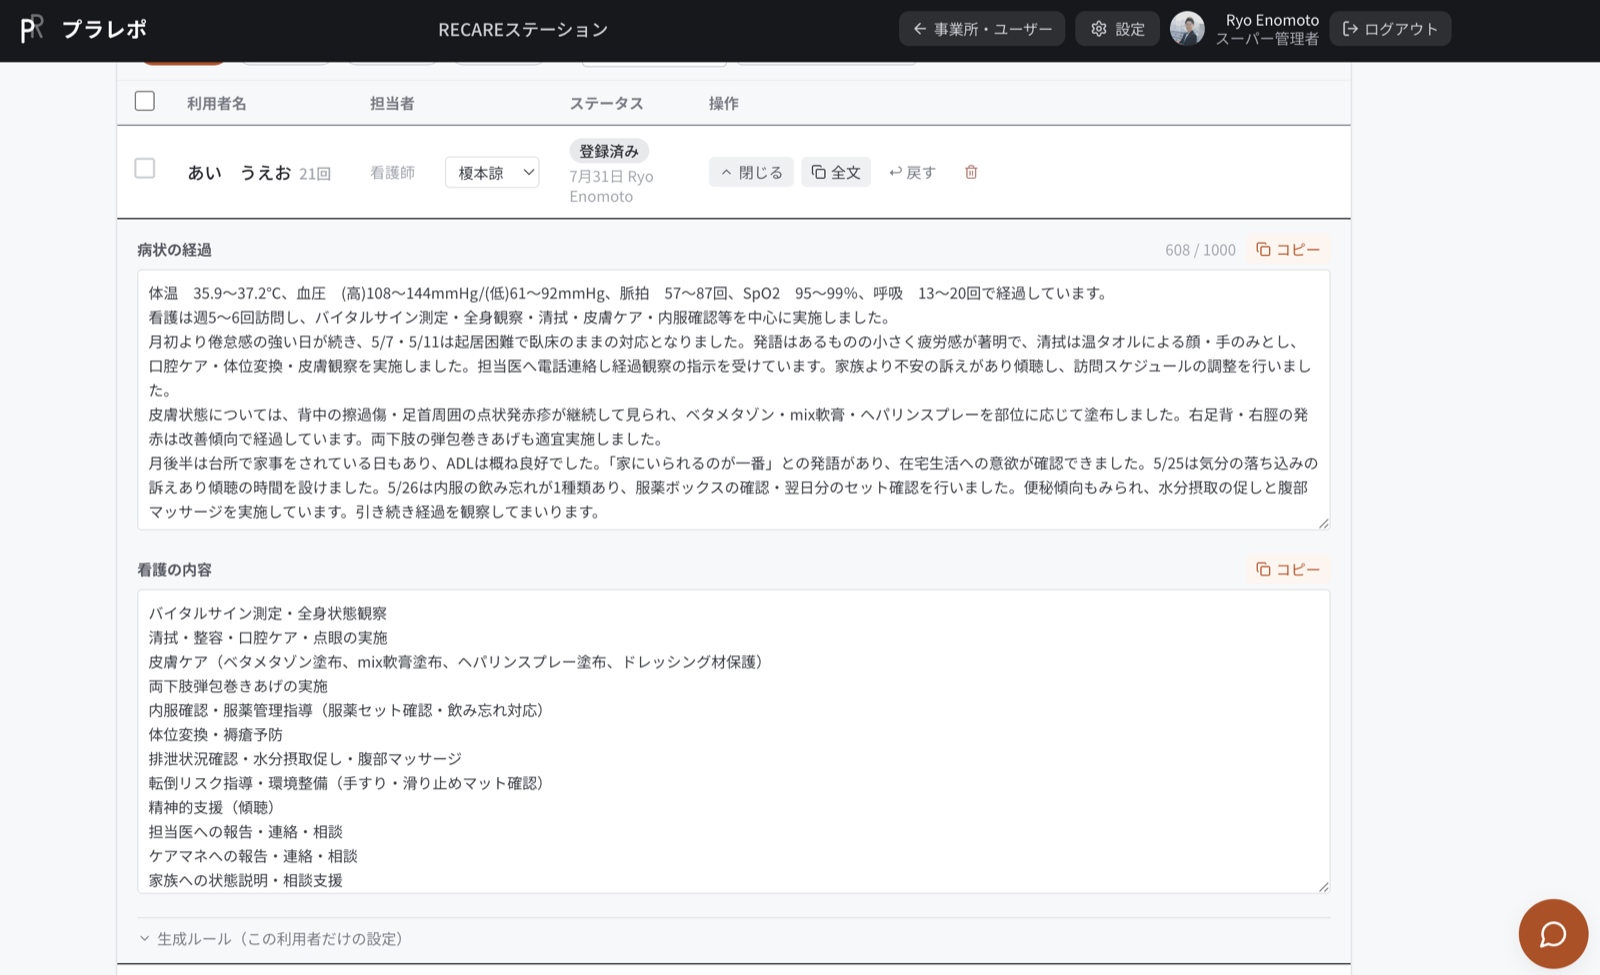This screenshot has height=975, width=1600.
Task: Click the プラレポ logo icon
Action: point(32,29)
